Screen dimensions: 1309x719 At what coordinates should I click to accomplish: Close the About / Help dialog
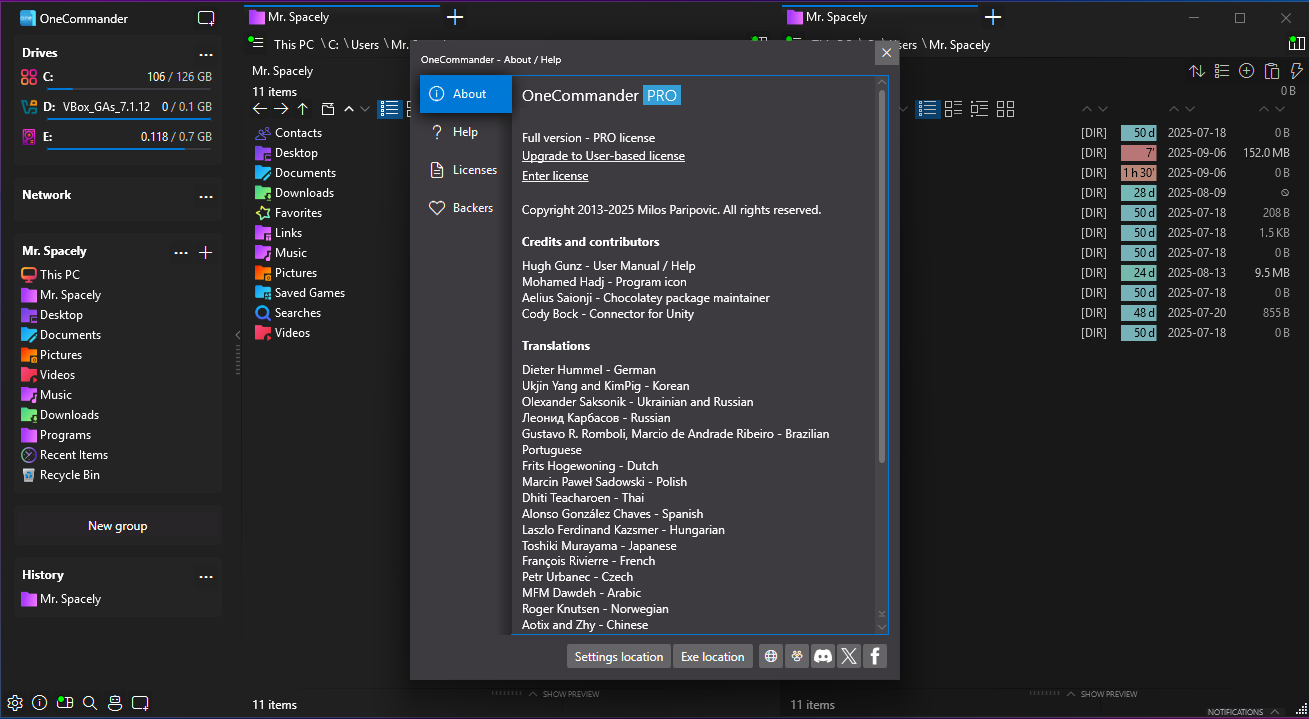886,53
